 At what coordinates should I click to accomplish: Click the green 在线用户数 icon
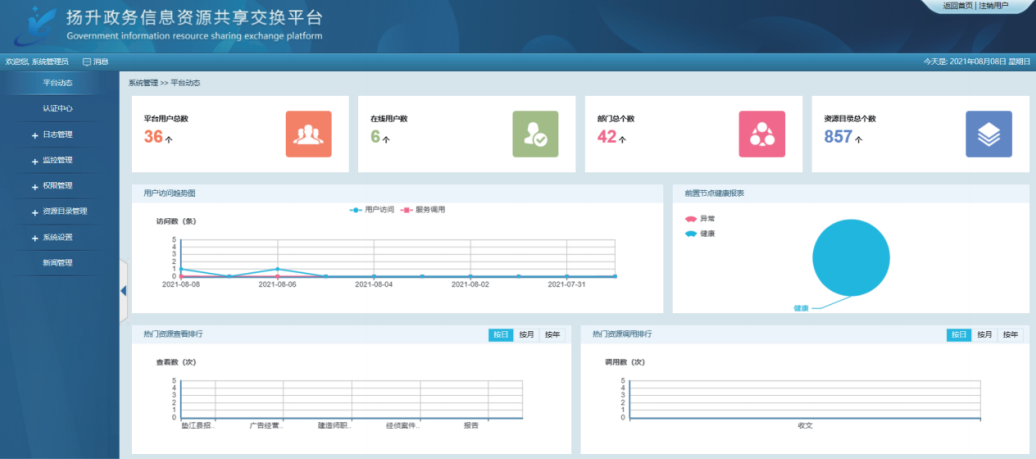point(535,134)
